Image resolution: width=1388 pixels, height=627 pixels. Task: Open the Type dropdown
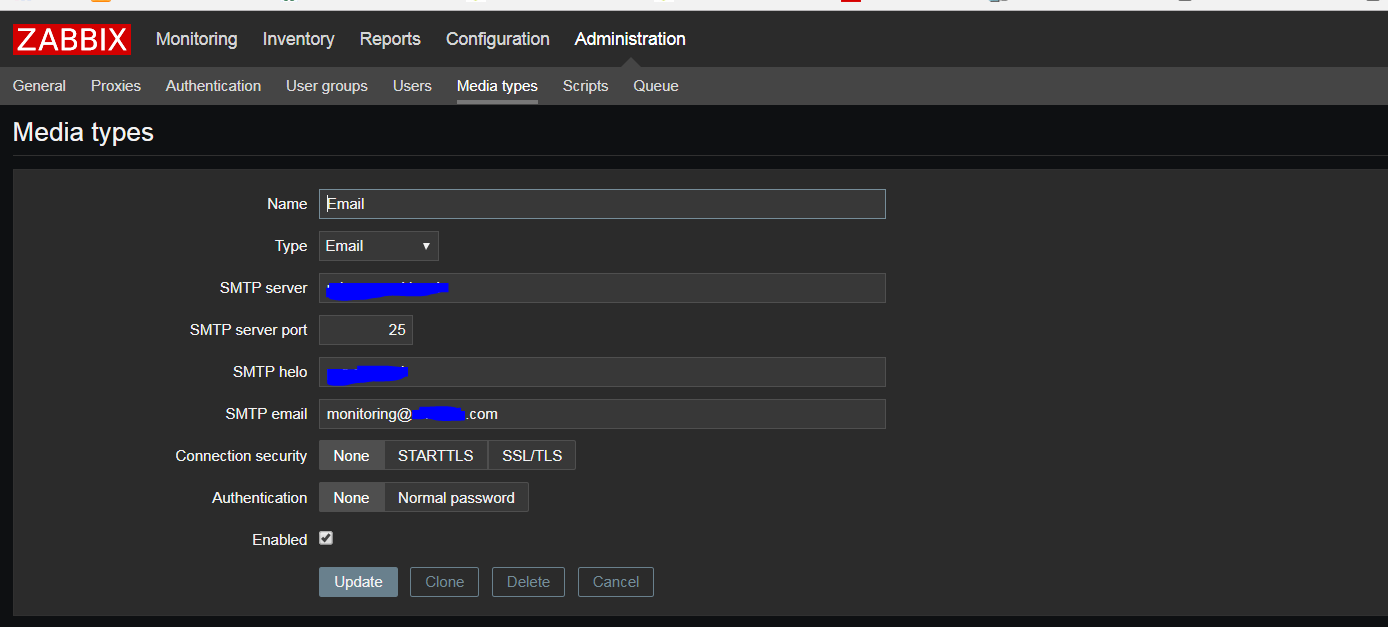[x=378, y=245]
